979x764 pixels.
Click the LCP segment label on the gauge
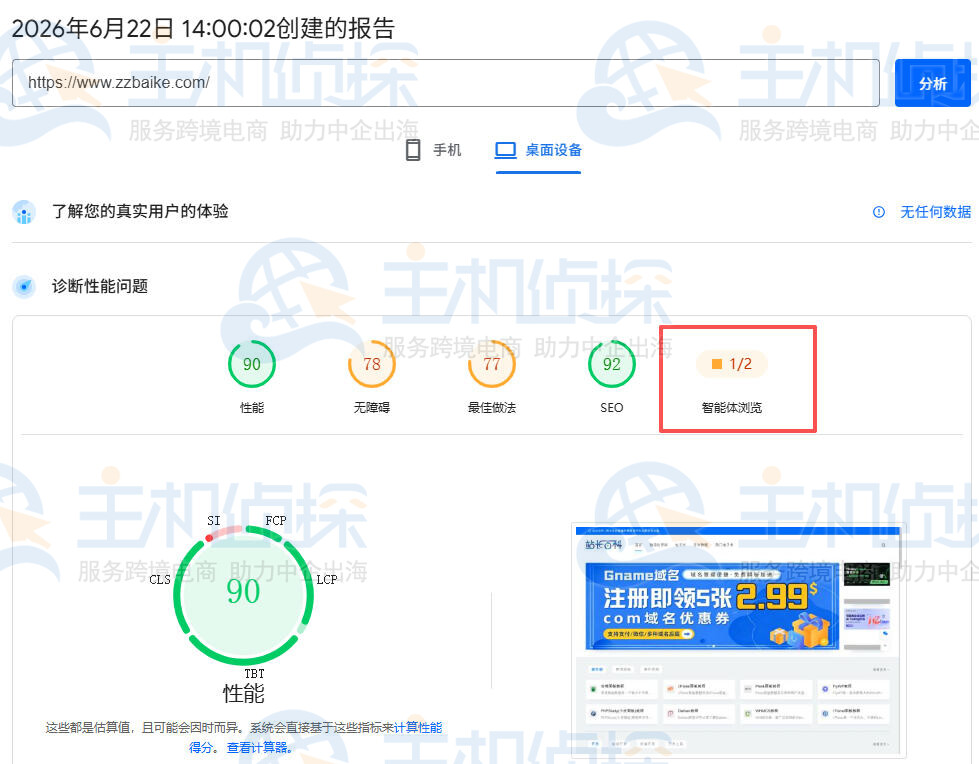327,580
